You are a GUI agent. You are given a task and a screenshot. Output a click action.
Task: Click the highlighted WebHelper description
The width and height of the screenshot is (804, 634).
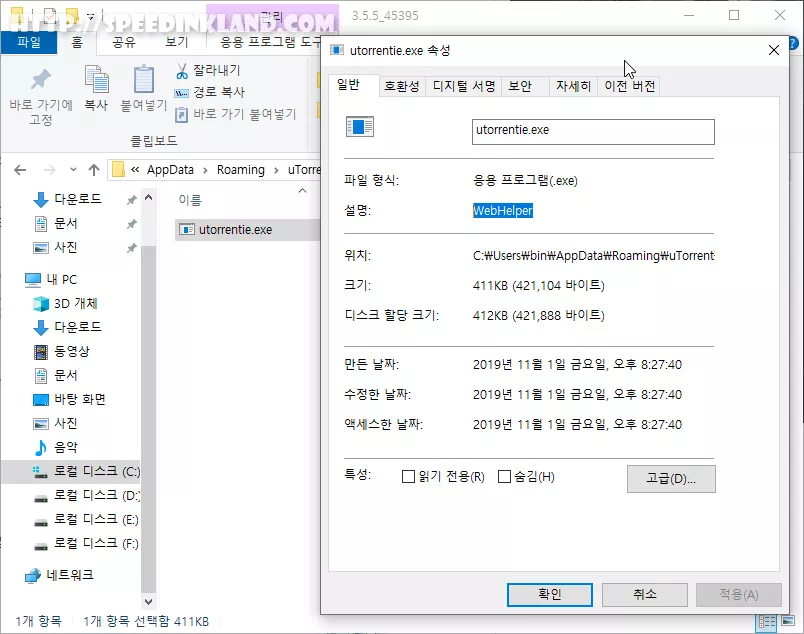point(502,211)
